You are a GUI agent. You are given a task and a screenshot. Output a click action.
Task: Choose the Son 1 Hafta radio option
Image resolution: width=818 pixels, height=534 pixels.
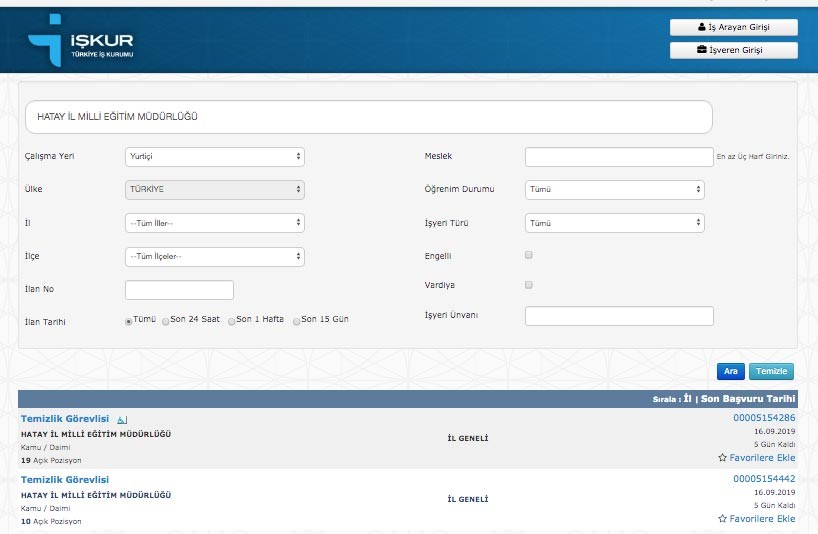pyautogui.click(x=232, y=321)
